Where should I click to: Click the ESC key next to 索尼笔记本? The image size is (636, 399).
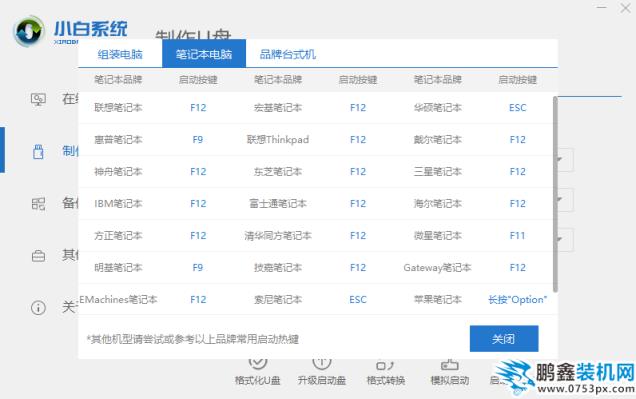(x=358, y=300)
